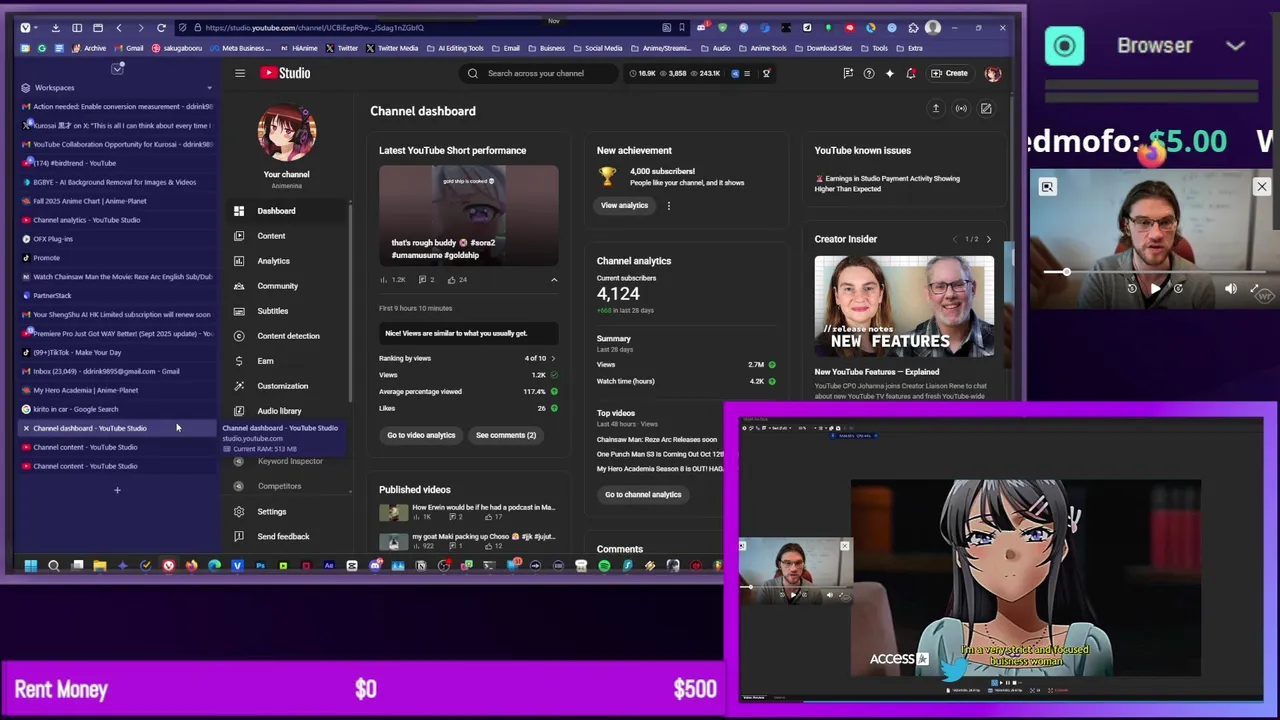
Task: Close the picture-in-picture webcam video
Action: point(1262,187)
